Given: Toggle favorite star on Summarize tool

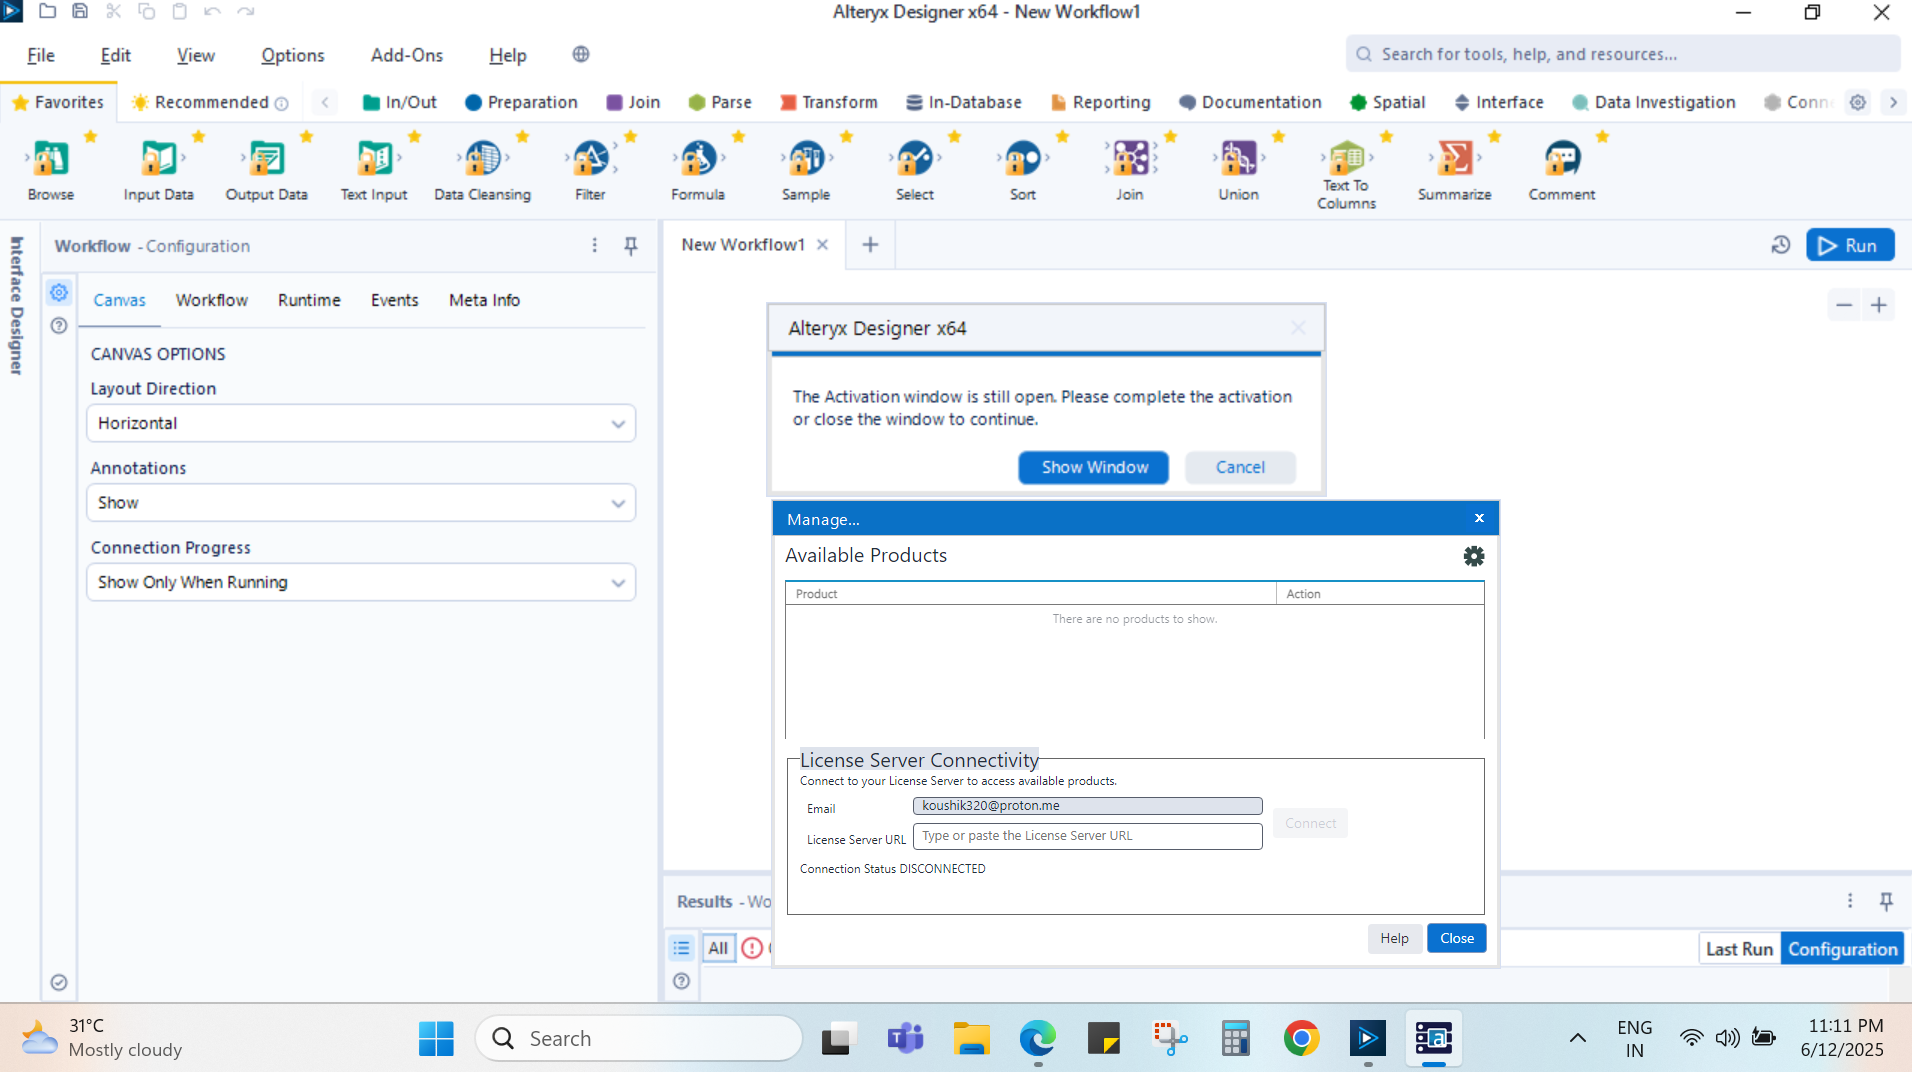Looking at the screenshot, I should 1494,136.
